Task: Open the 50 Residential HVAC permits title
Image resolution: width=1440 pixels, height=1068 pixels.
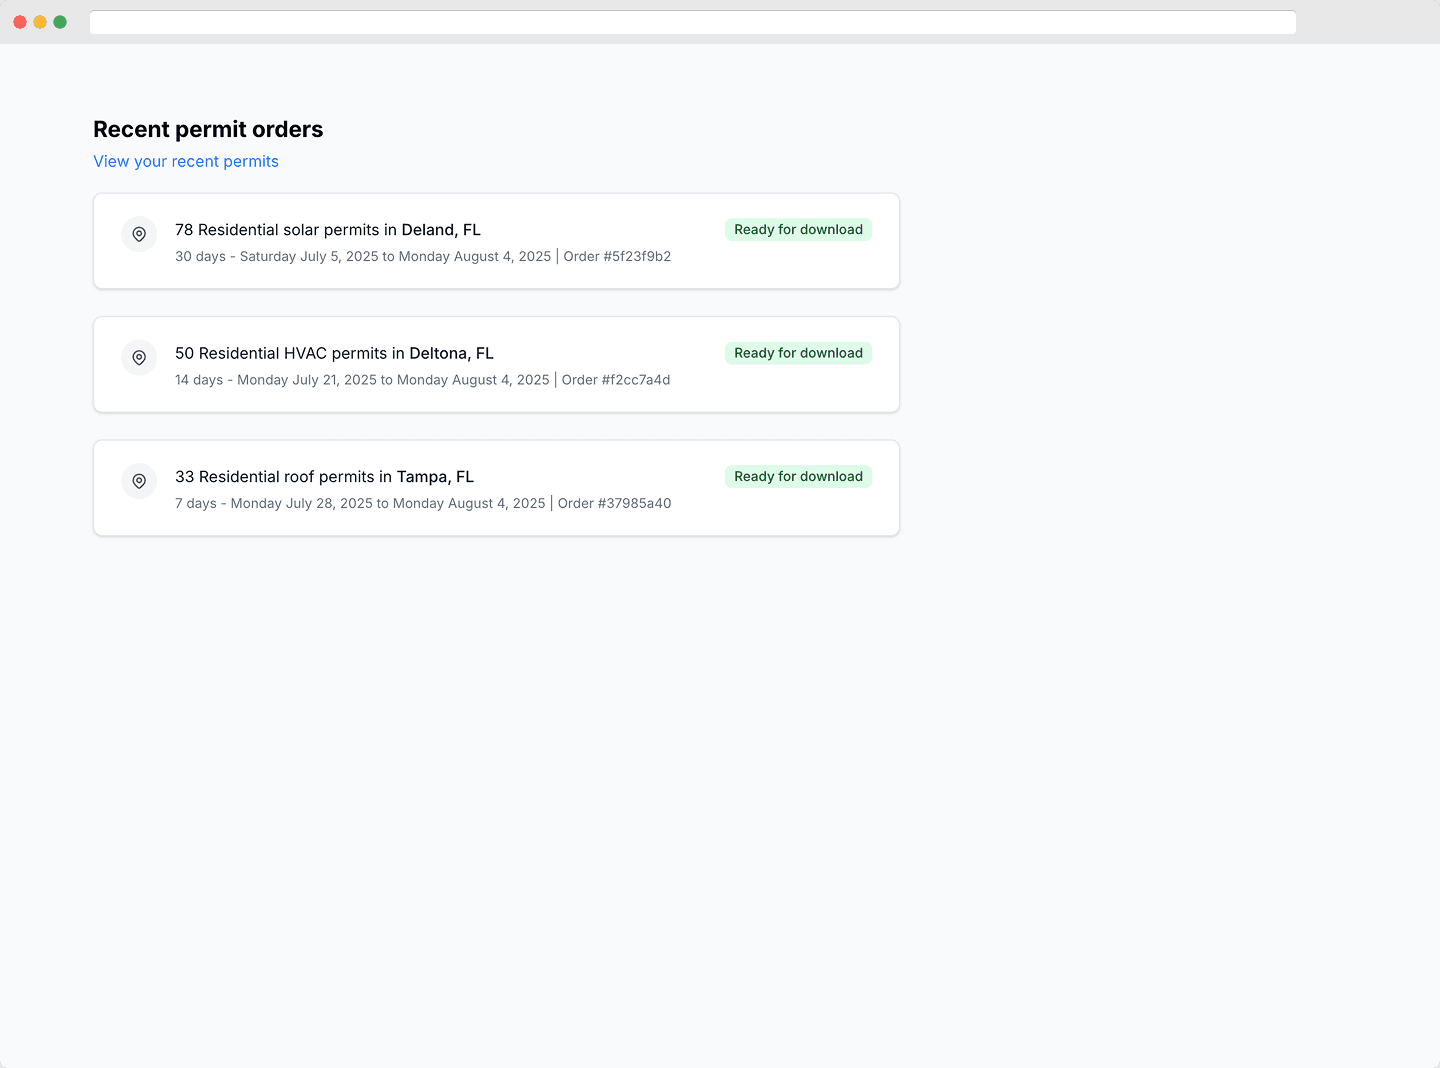Action: tap(334, 354)
